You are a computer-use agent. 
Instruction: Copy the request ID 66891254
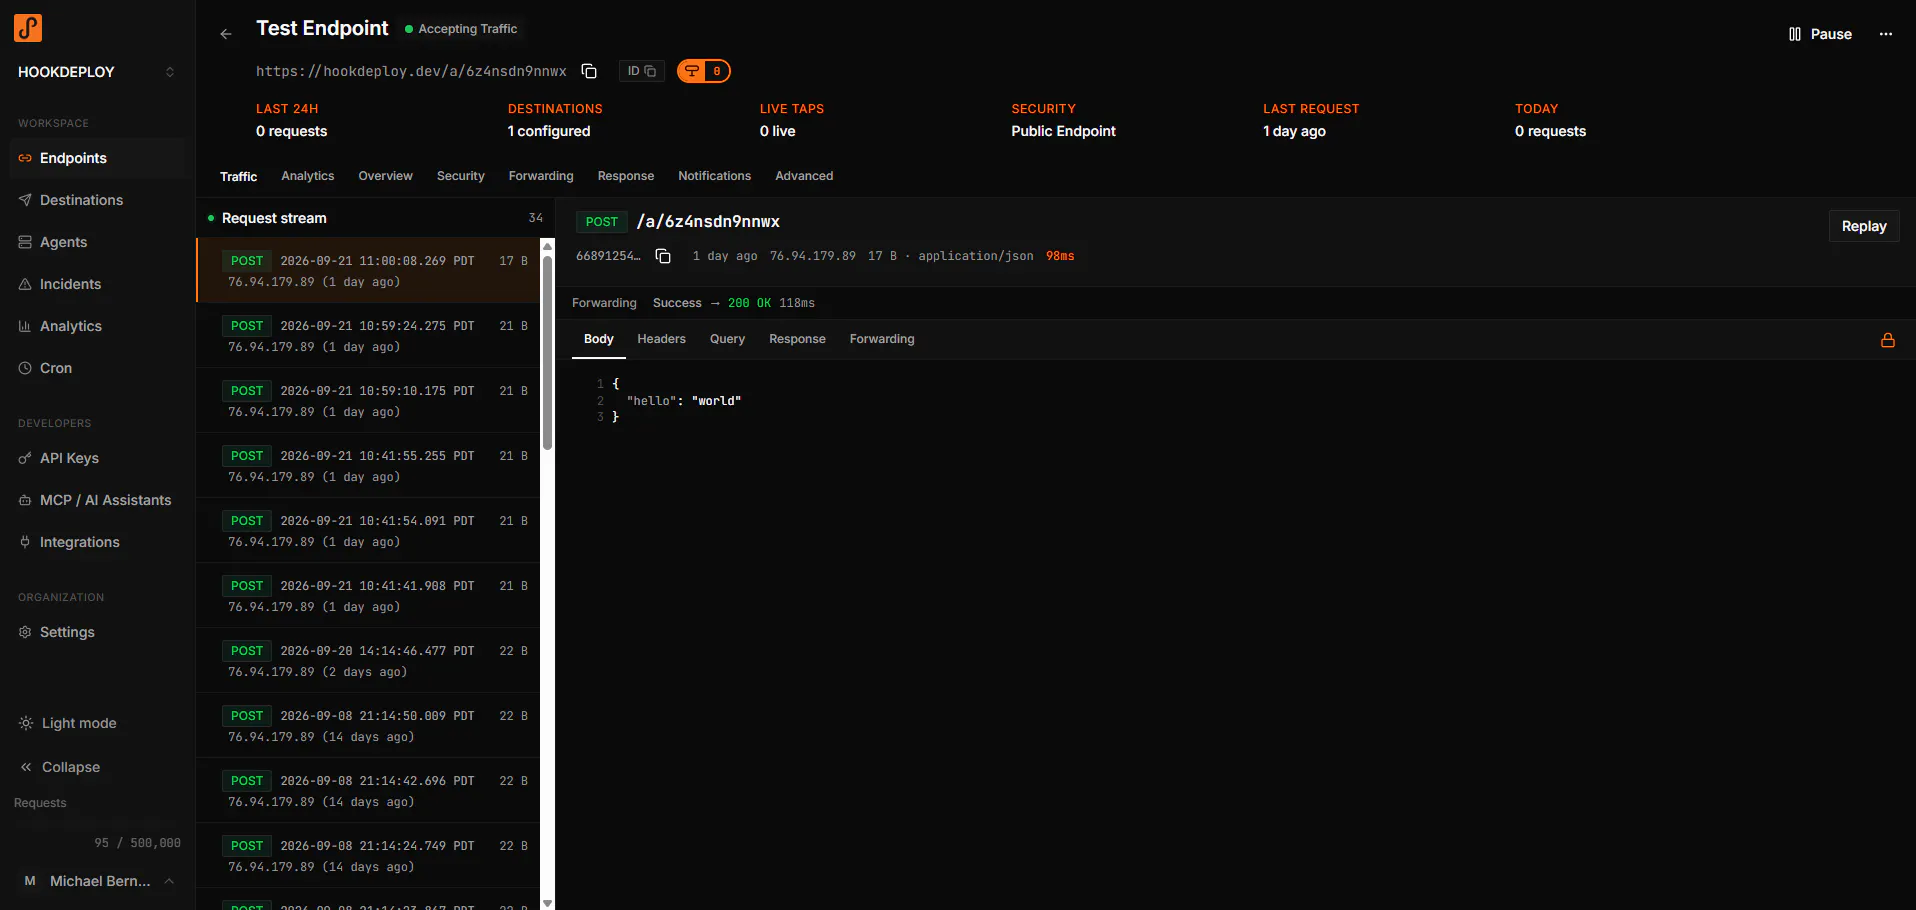pos(663,256)
